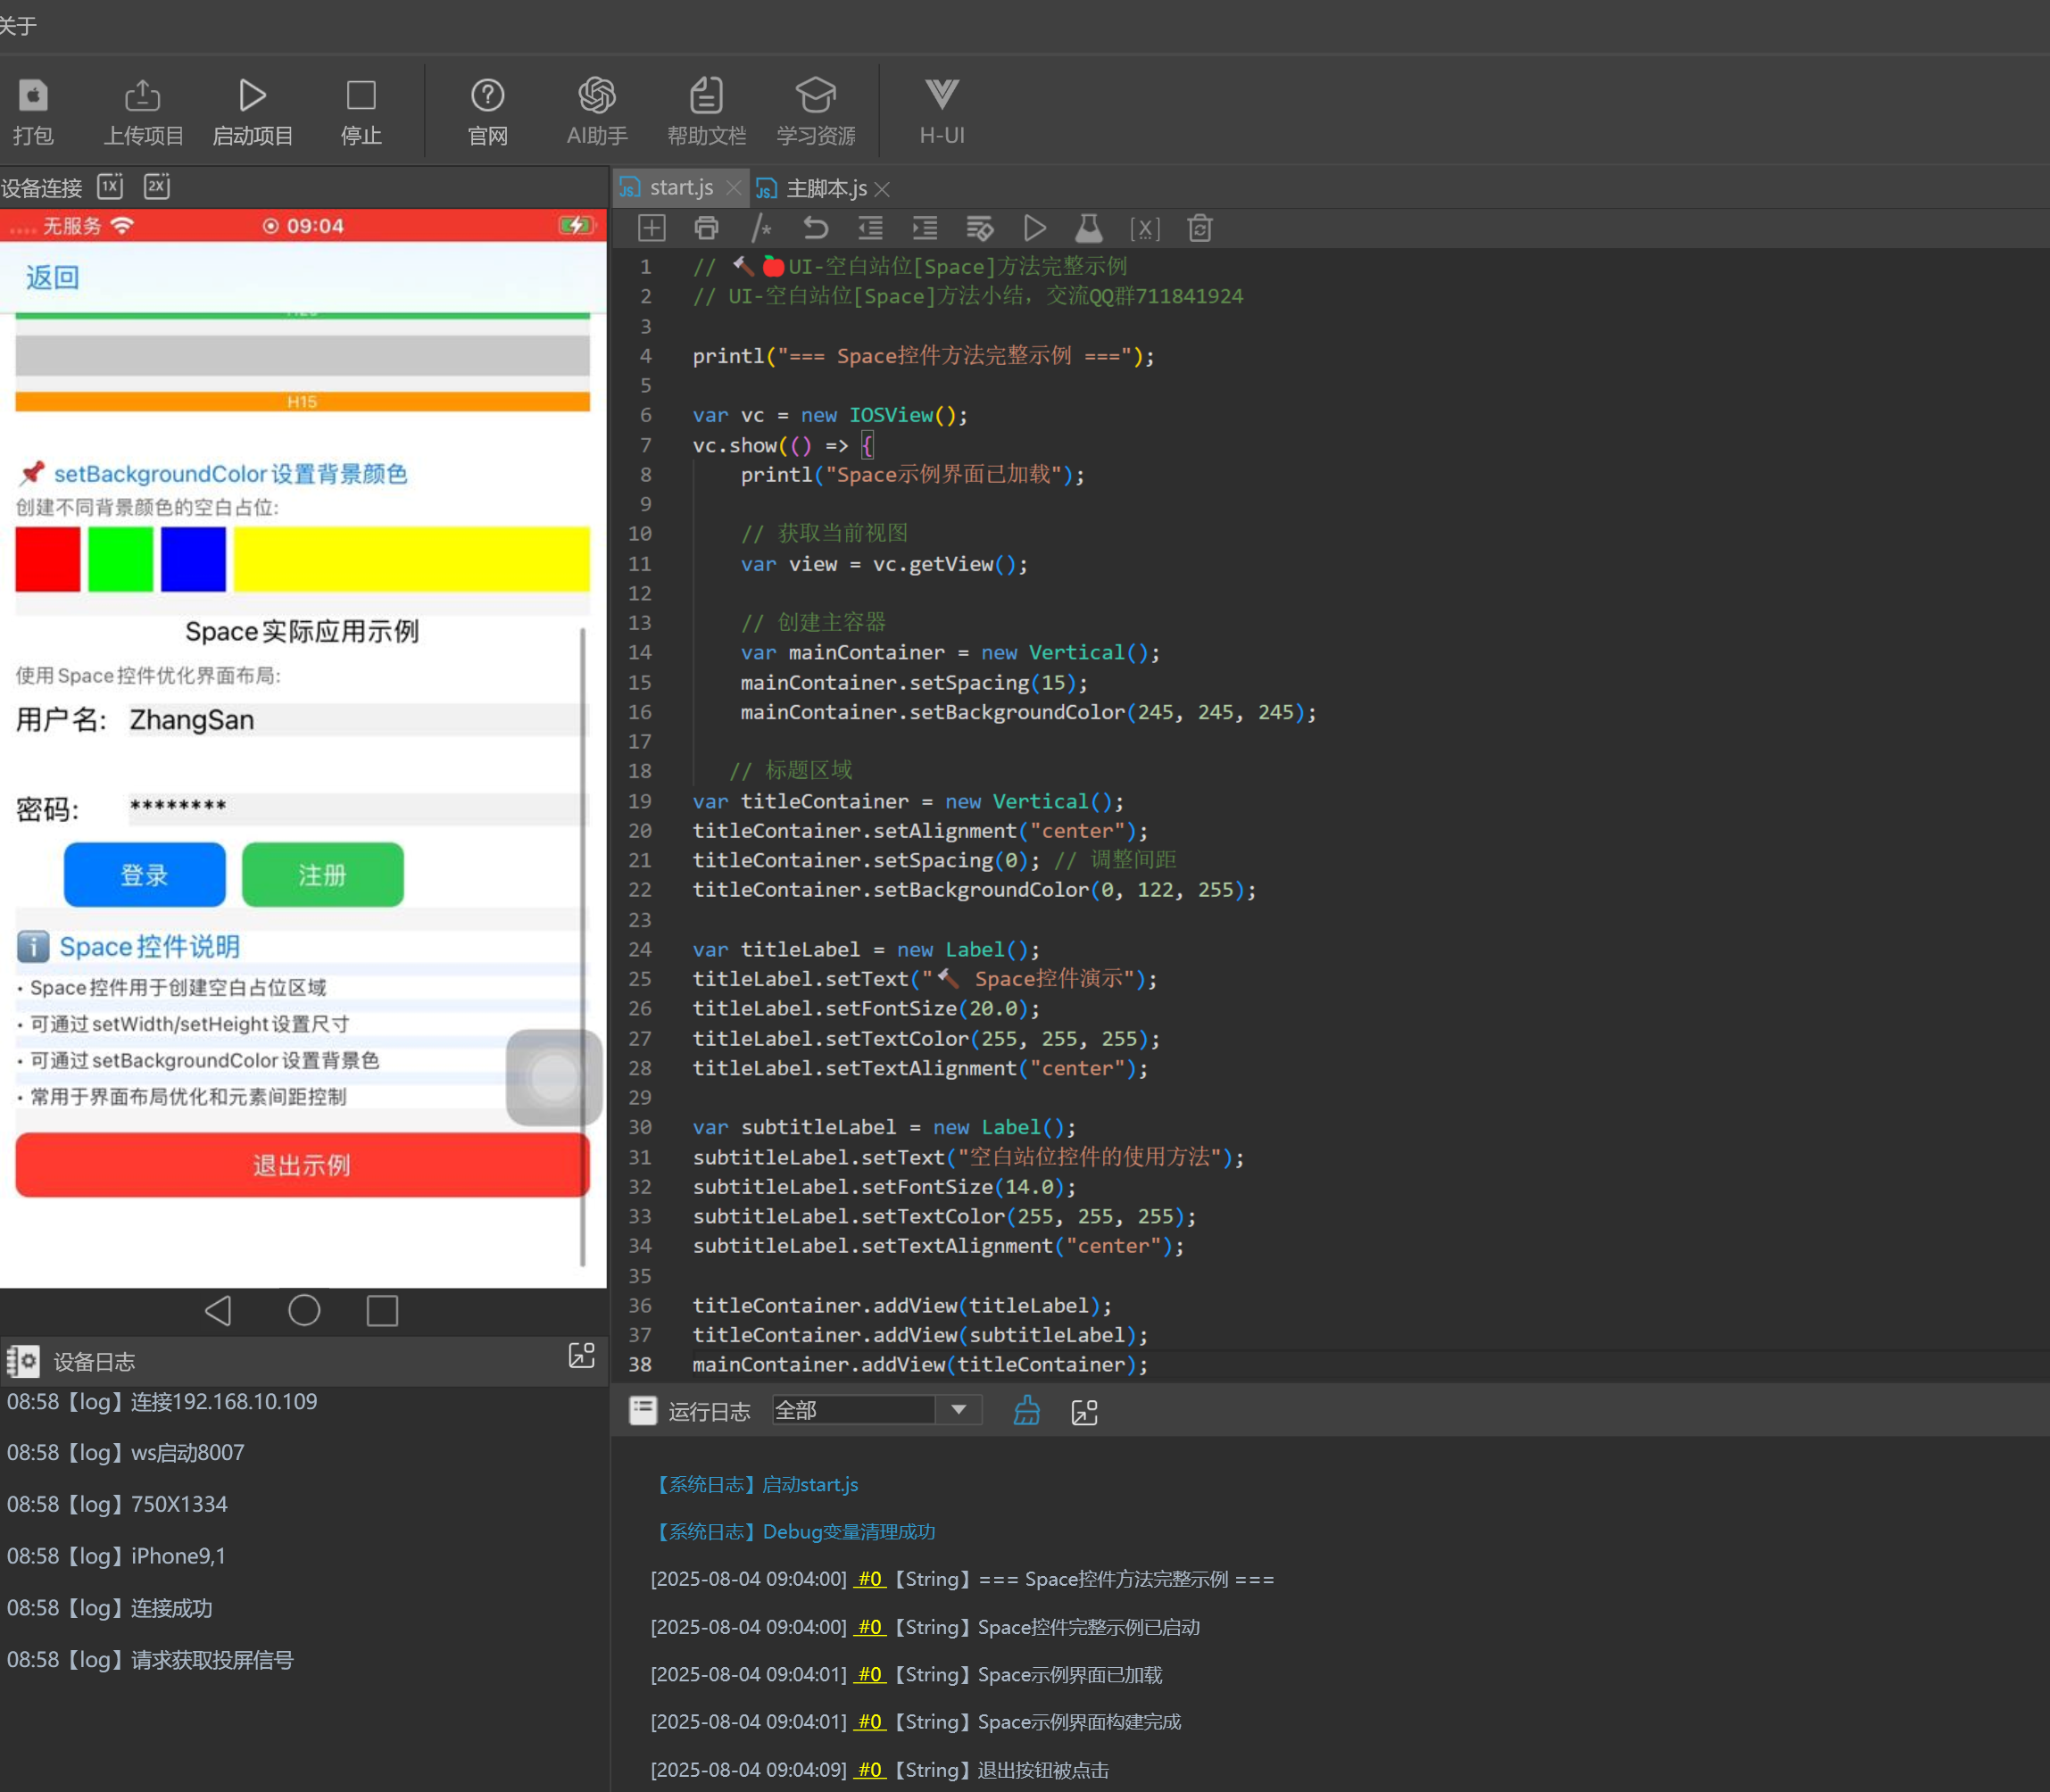Image resolution: width=2050 pixels, height=1792 pixels.
Task: Select the red color block
Action: coord(48,559)
